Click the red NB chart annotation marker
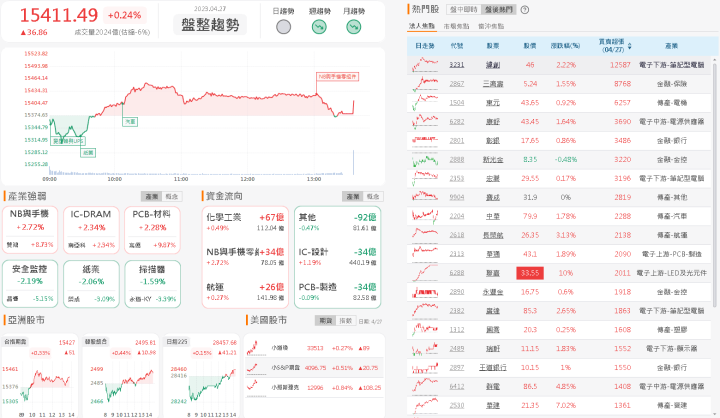The height and width of the screenshot is (418, 720). click(x=338, y=77)
